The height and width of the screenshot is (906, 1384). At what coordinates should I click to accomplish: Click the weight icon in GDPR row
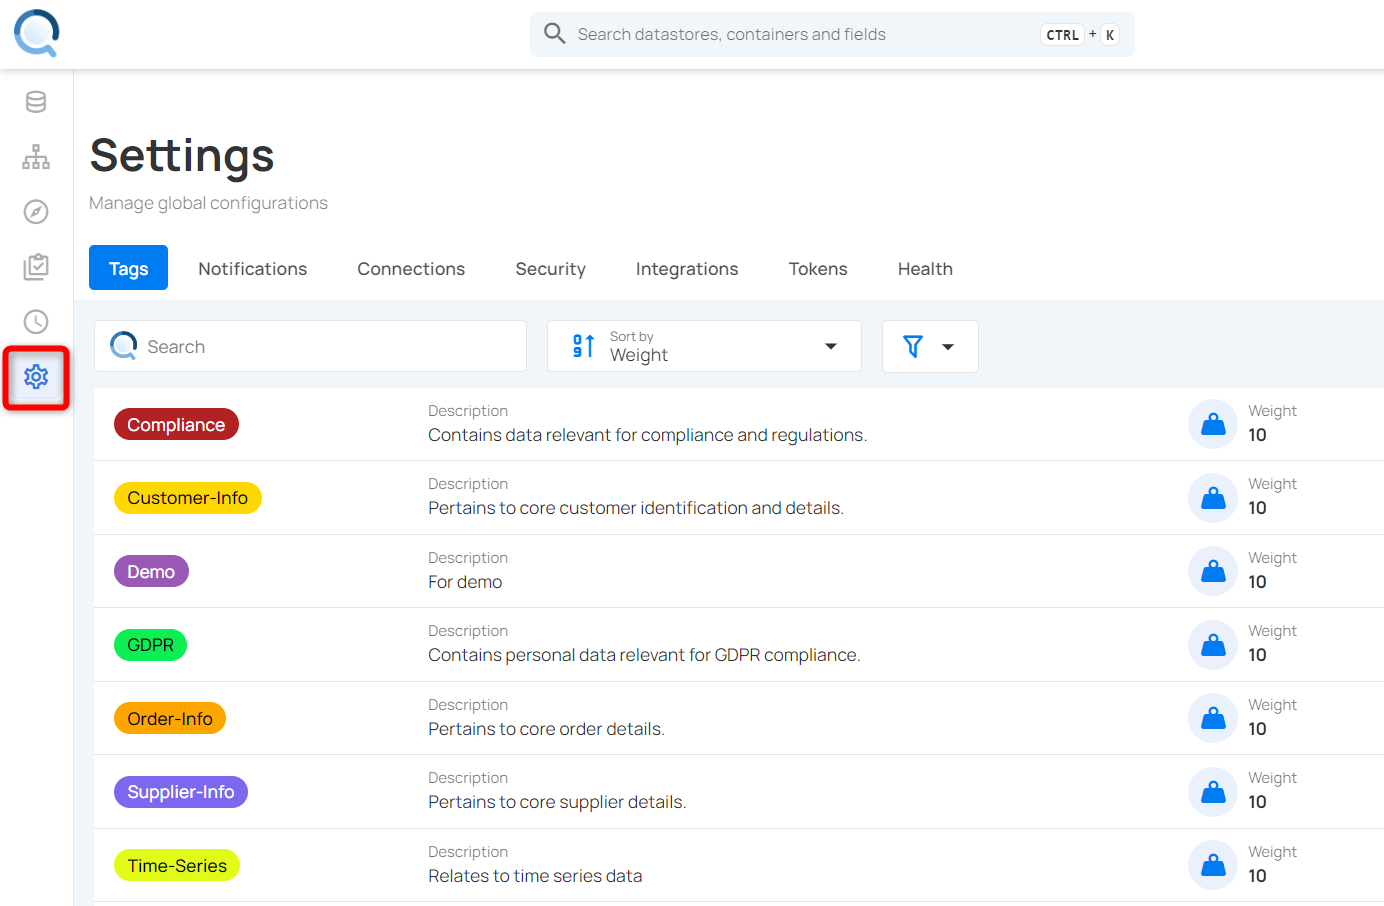click(x=1213, y=645)
